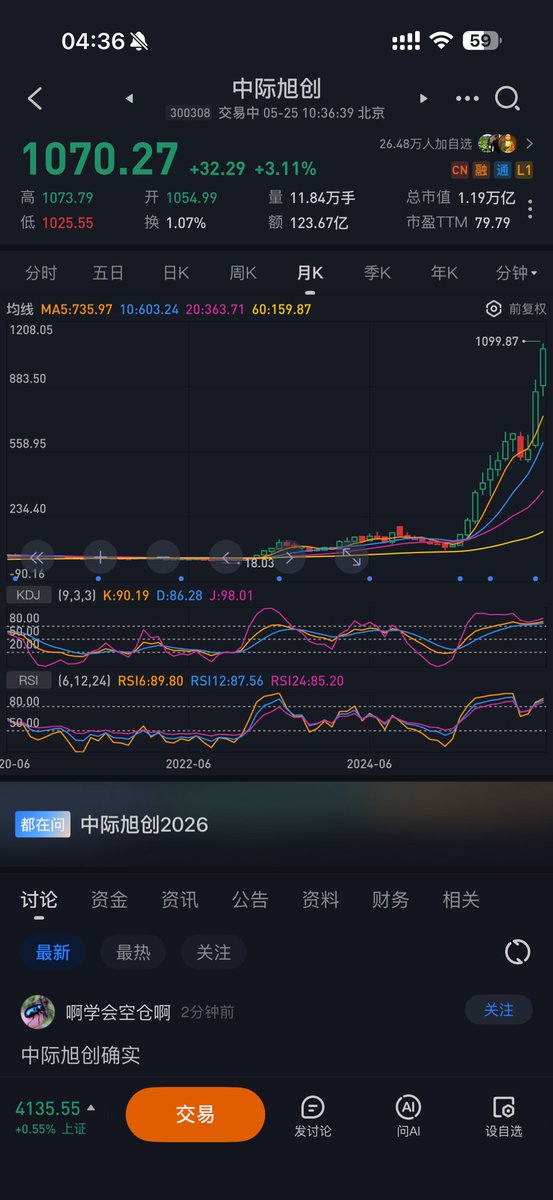Open the three-dot more options menu

point(467,98)
